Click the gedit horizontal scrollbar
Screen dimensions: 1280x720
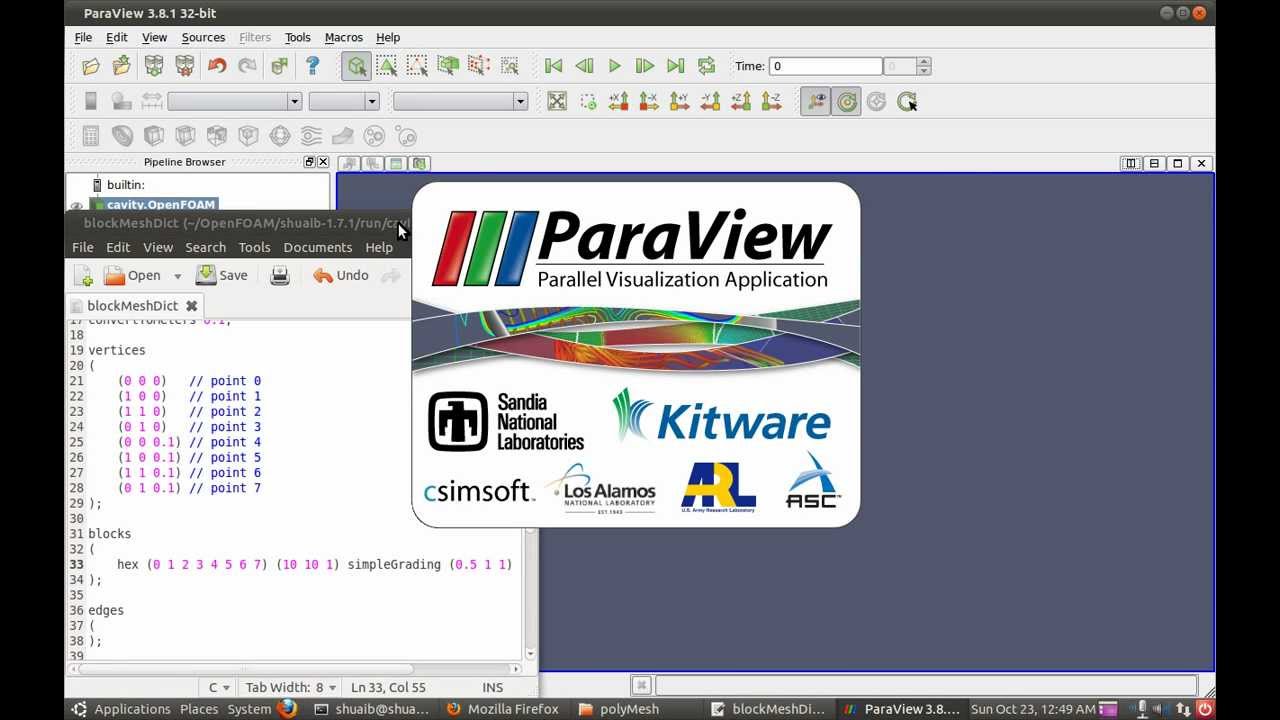coord(293,668)
